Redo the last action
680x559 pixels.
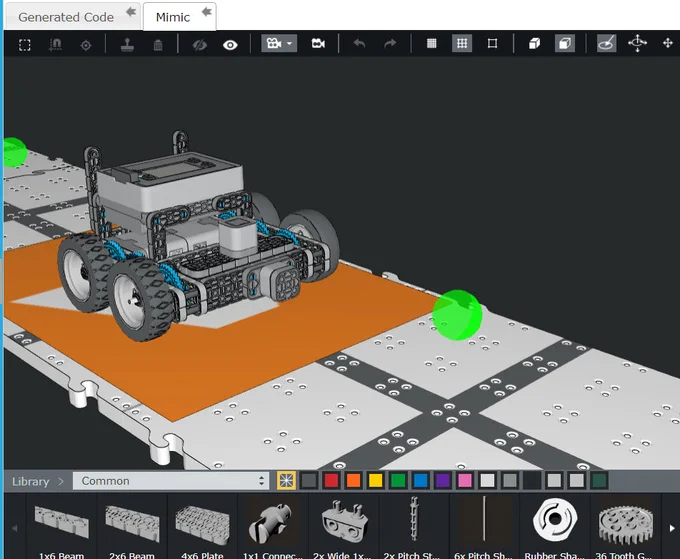point(390,43)
